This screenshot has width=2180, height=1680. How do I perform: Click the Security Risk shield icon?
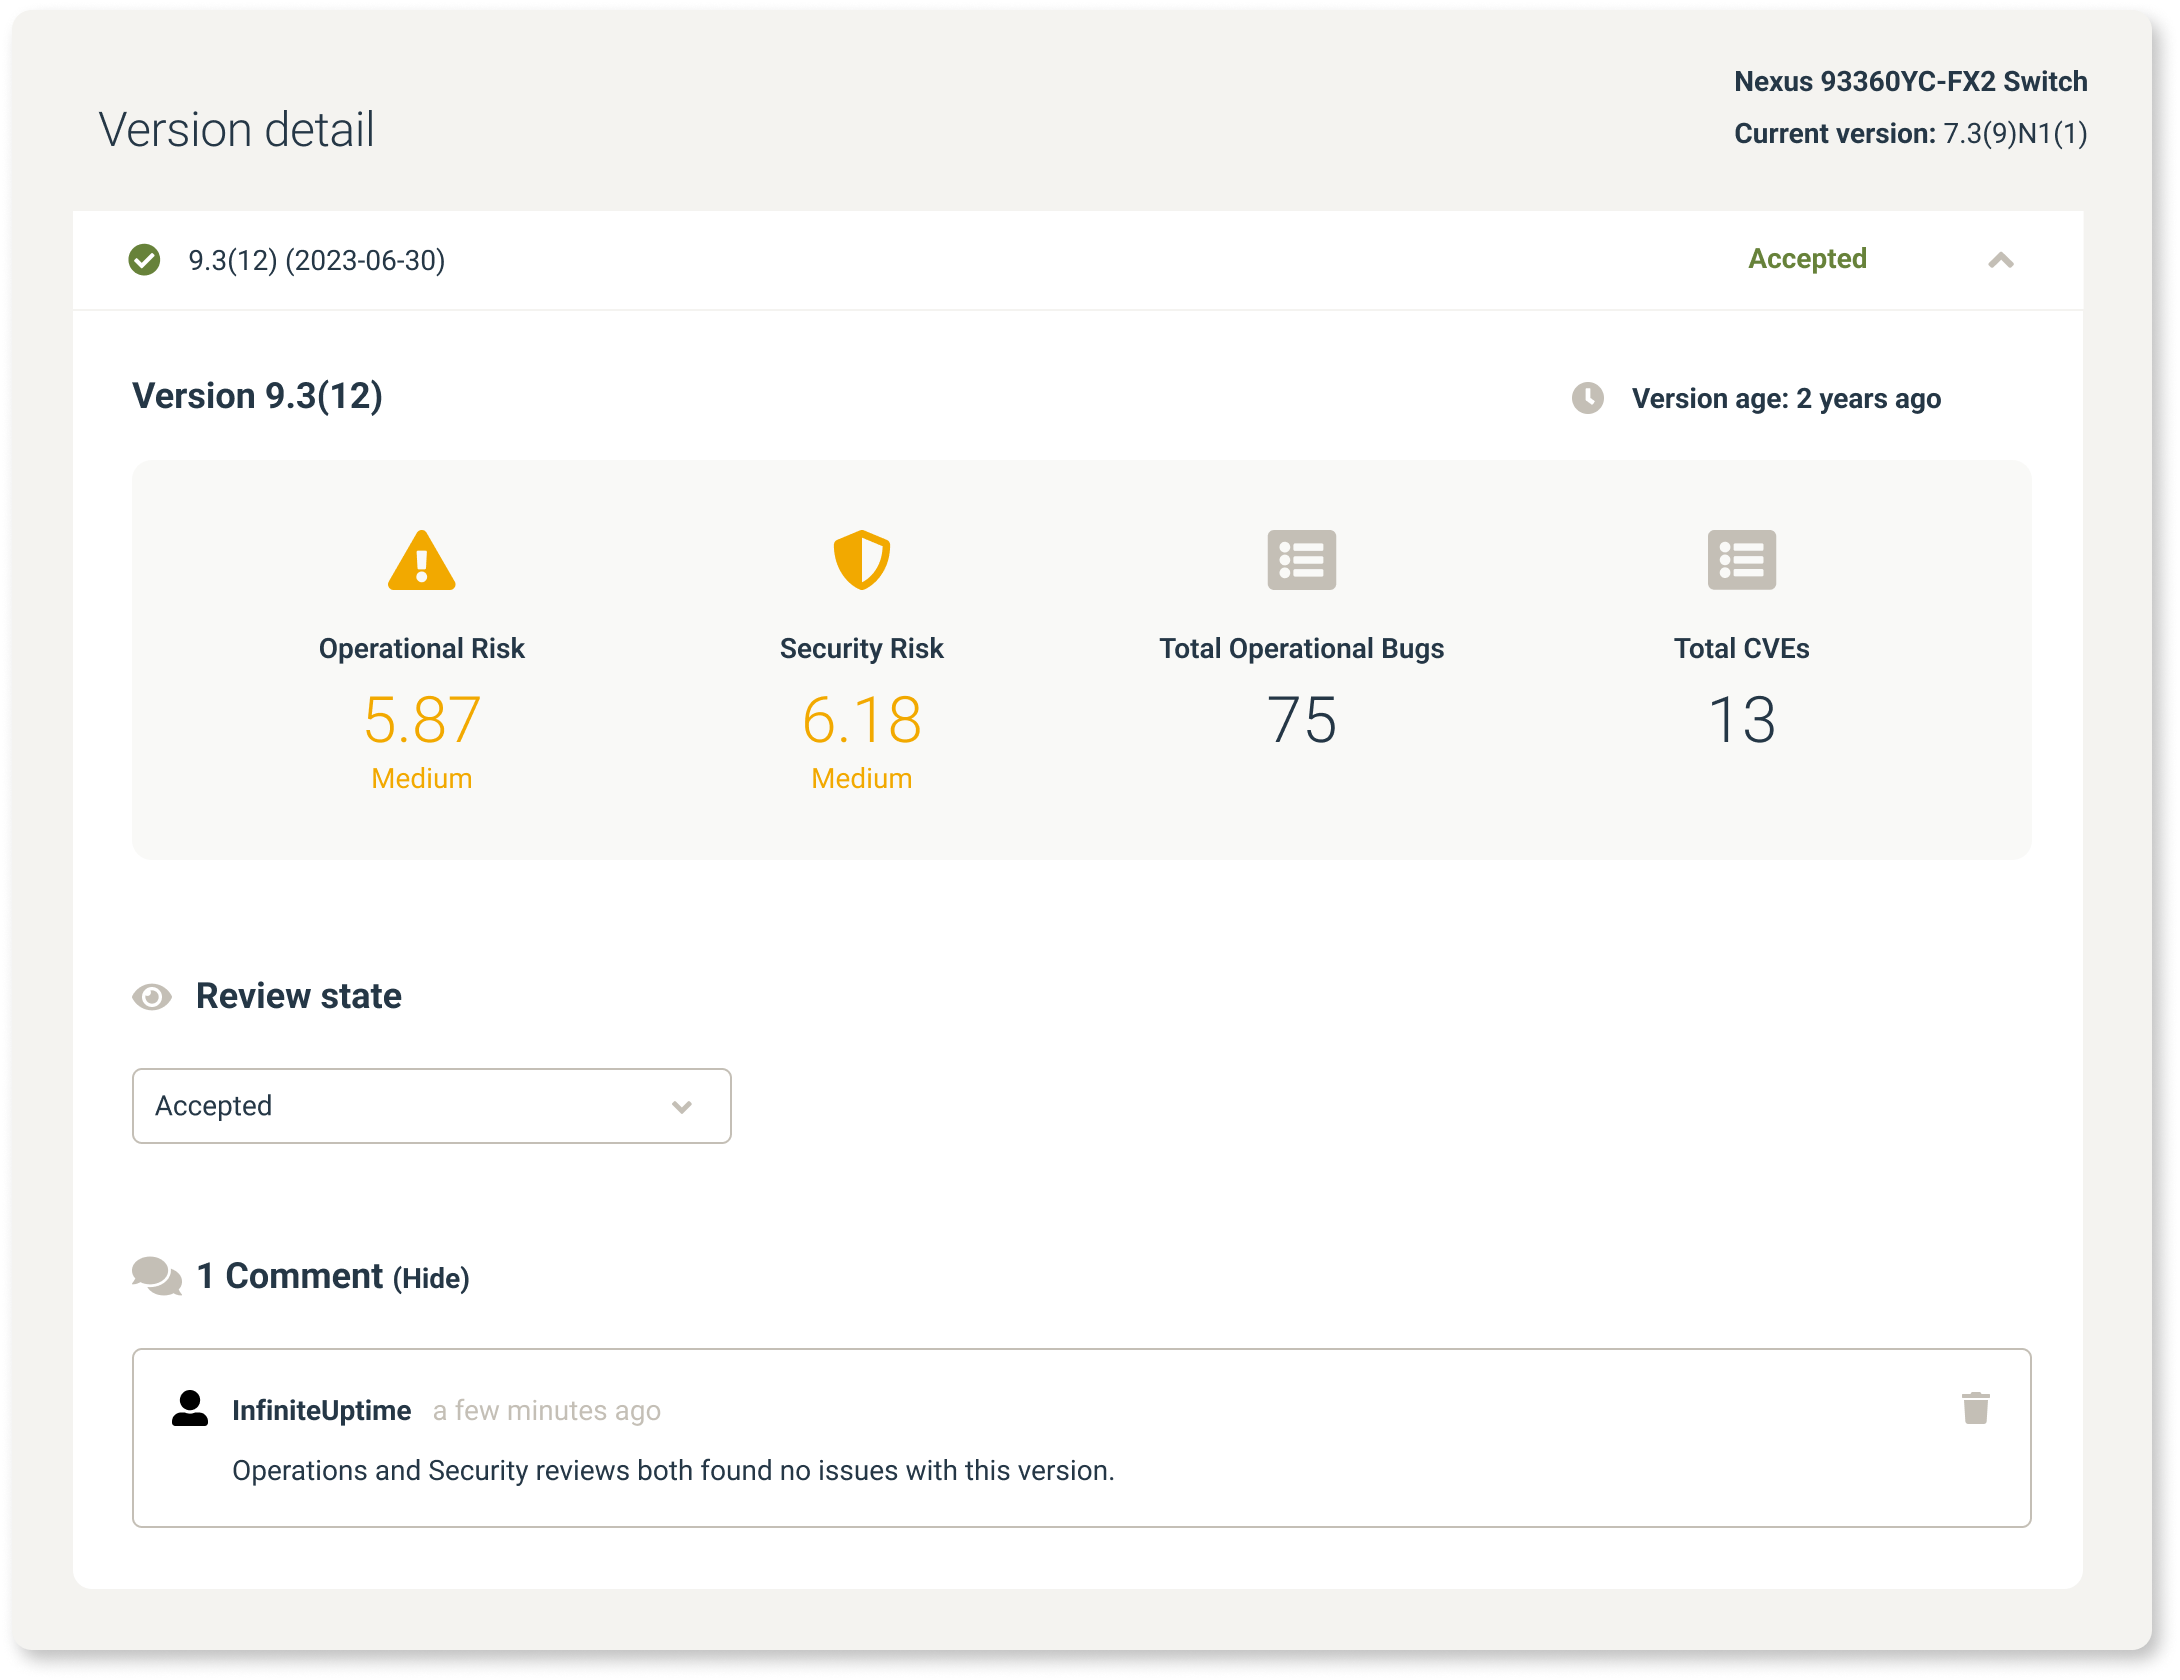click(861, 562)
